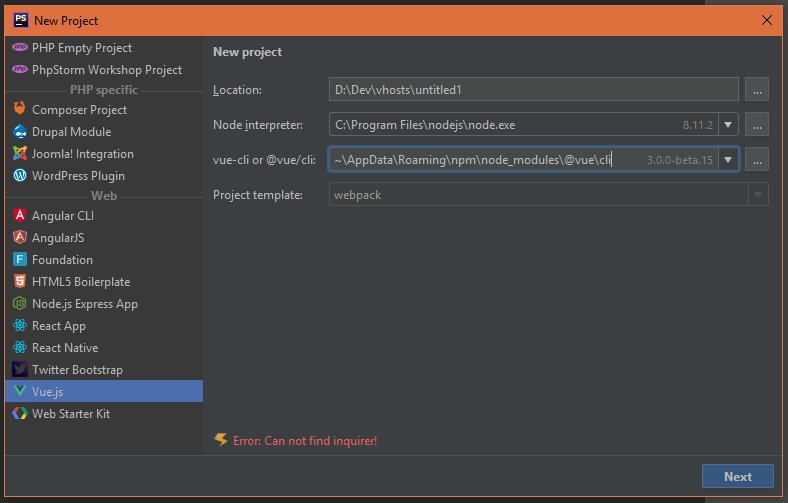Choose PhpStorm Workshop Project entry
The width and height of the screenshot is (788, 503).
point(104,70)
